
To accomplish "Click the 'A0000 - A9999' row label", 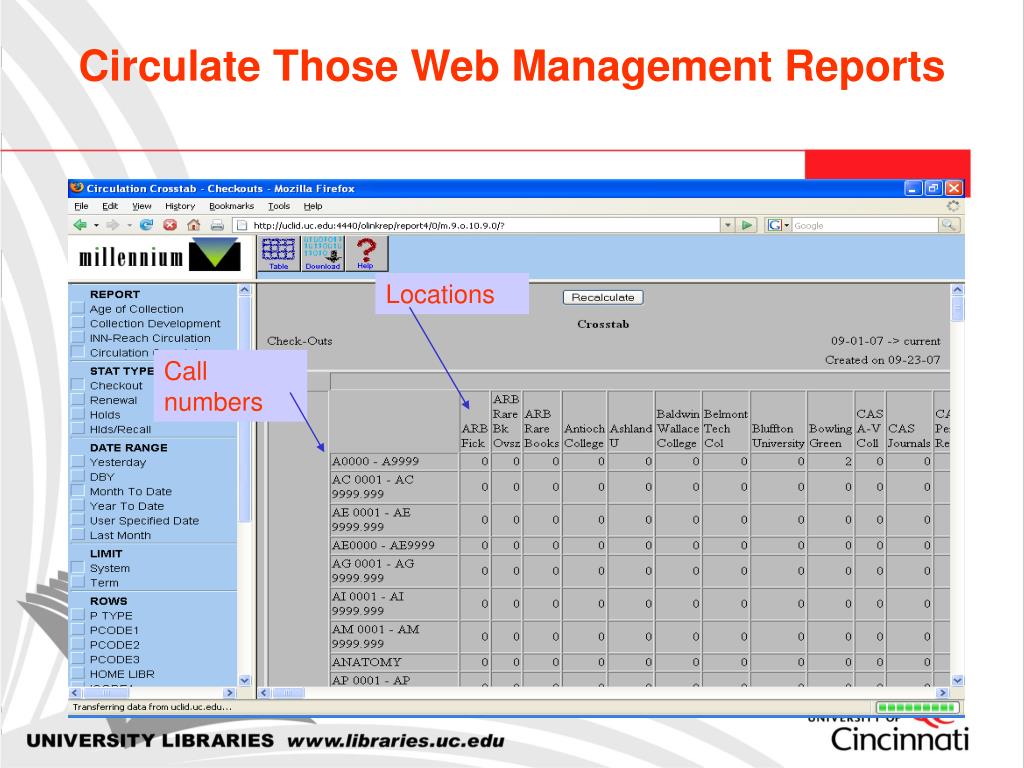I will (376, 461).
